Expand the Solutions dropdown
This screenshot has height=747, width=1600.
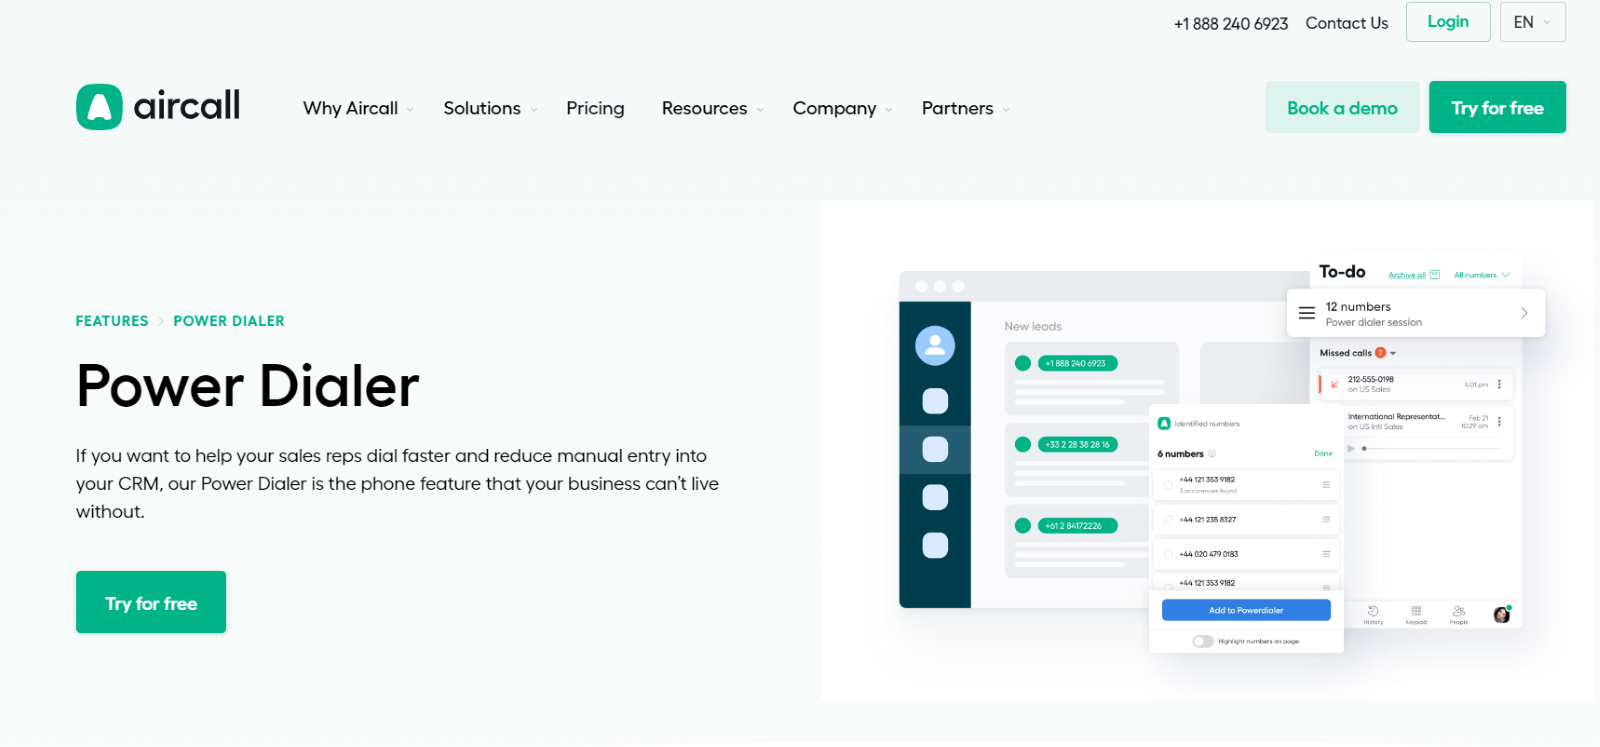(490, 108)
